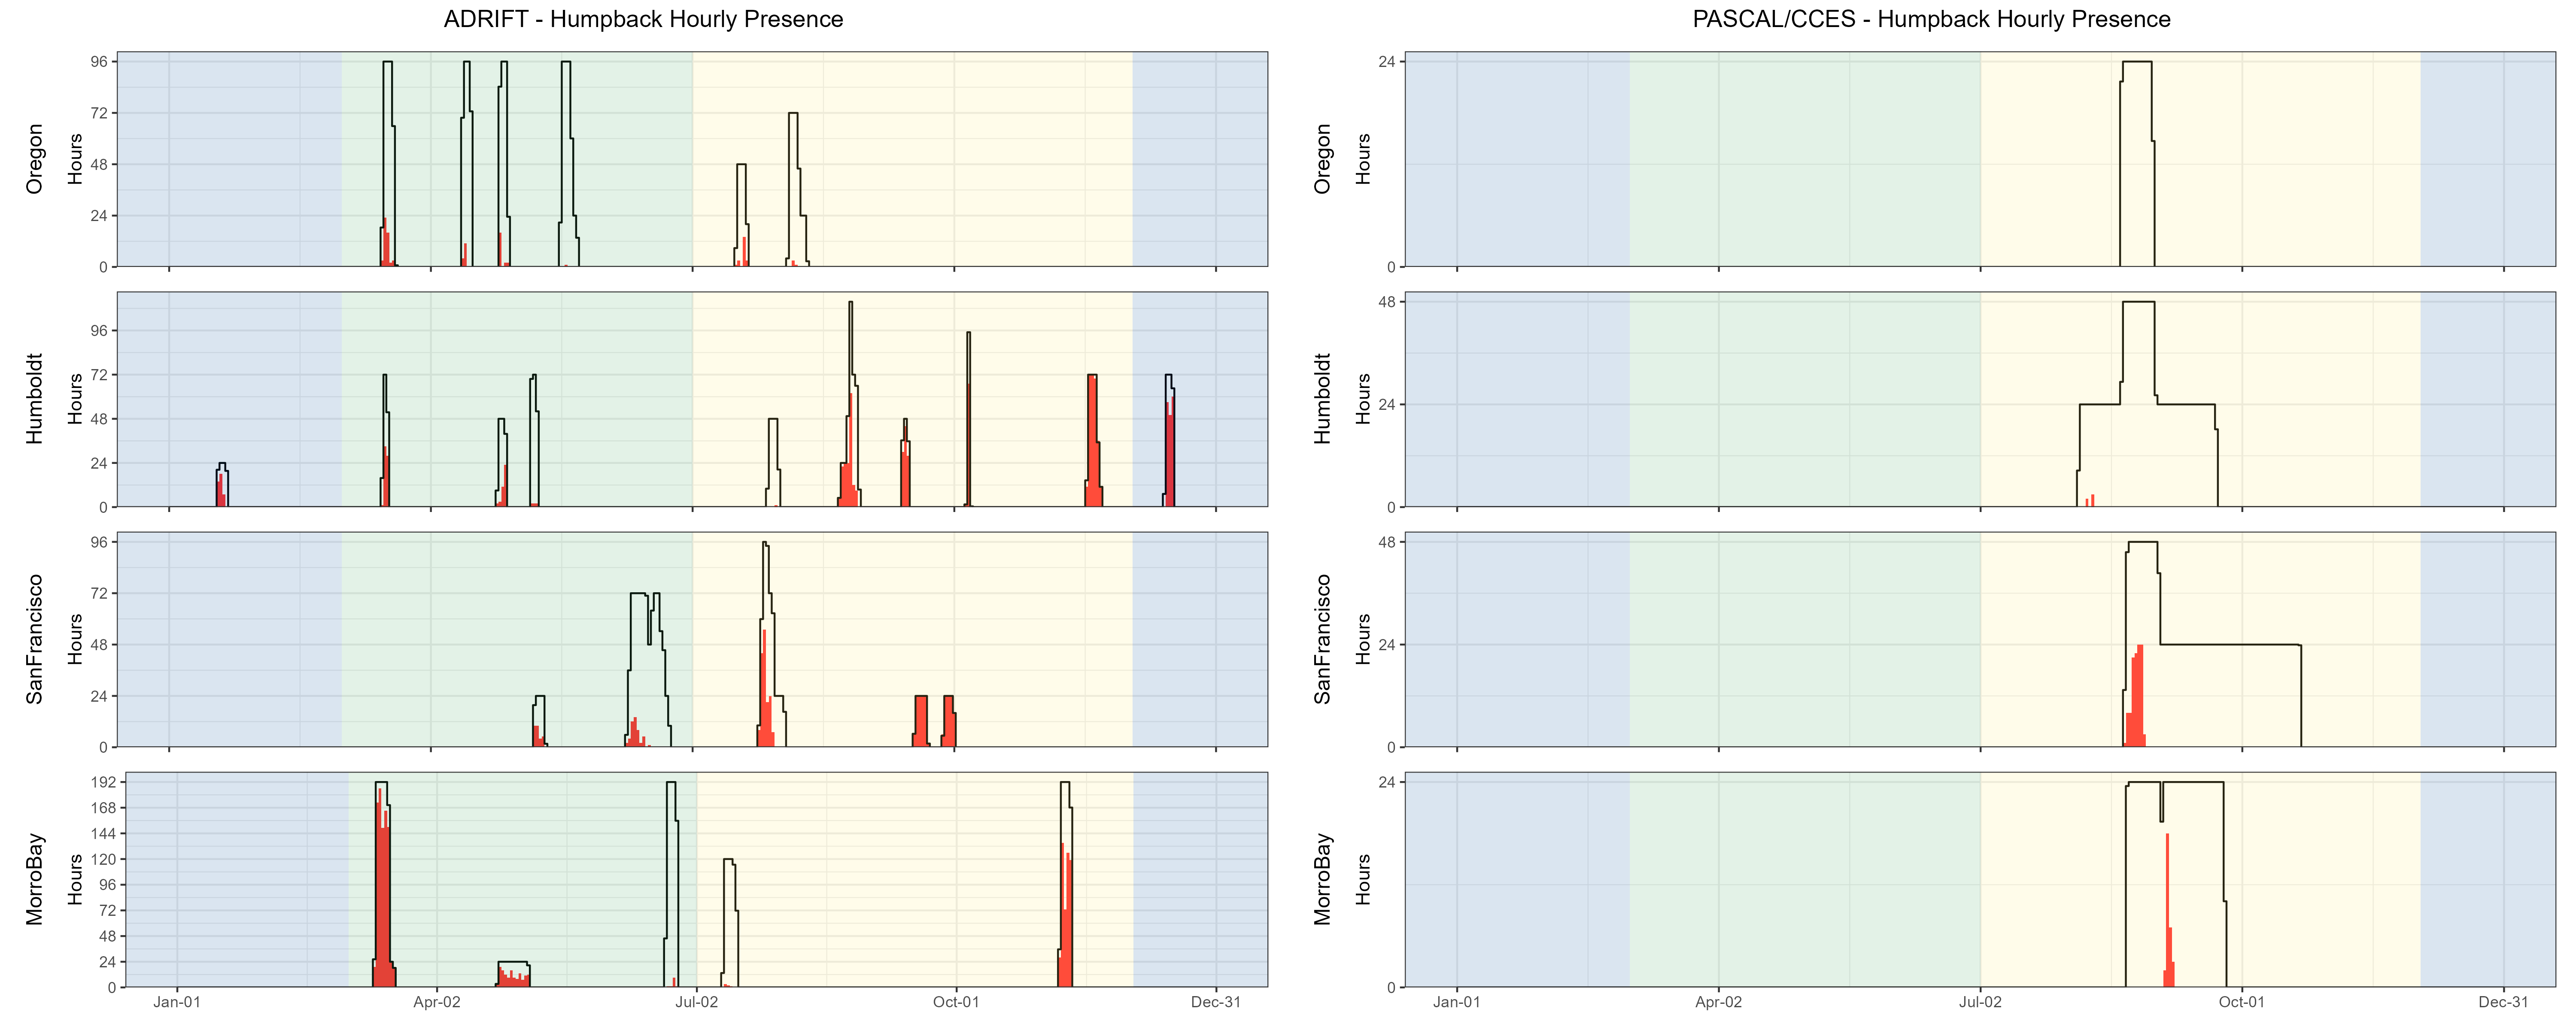
Task: Click the 192 y-axis tick in ADRIFT MorroBay
Action: (103, 782)
